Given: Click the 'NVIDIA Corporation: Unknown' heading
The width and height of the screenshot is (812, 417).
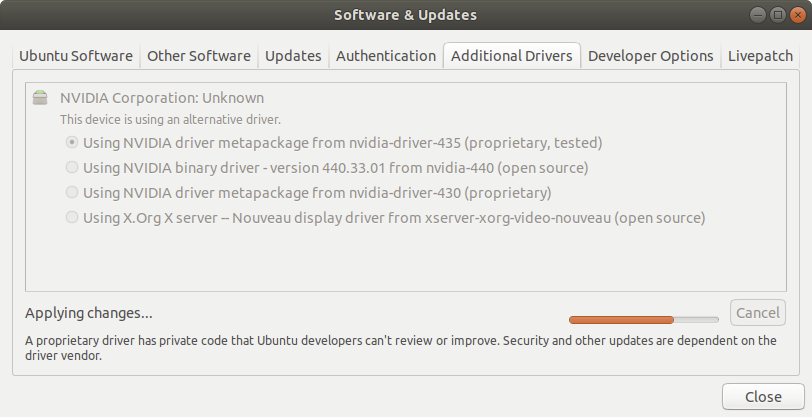Looking at the screenshot, I should coord(162,98).
